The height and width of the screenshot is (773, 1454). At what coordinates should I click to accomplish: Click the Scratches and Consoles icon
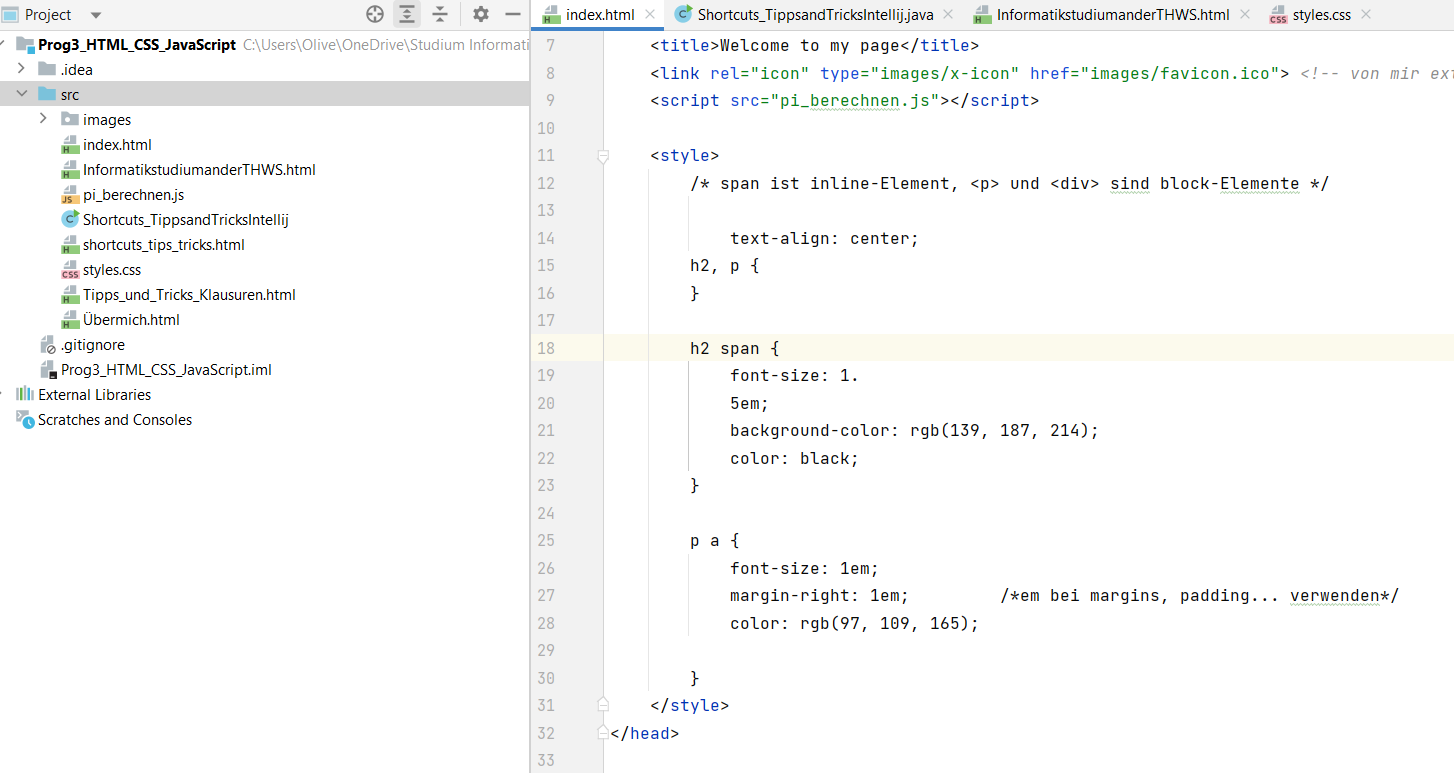pos(25,419)
